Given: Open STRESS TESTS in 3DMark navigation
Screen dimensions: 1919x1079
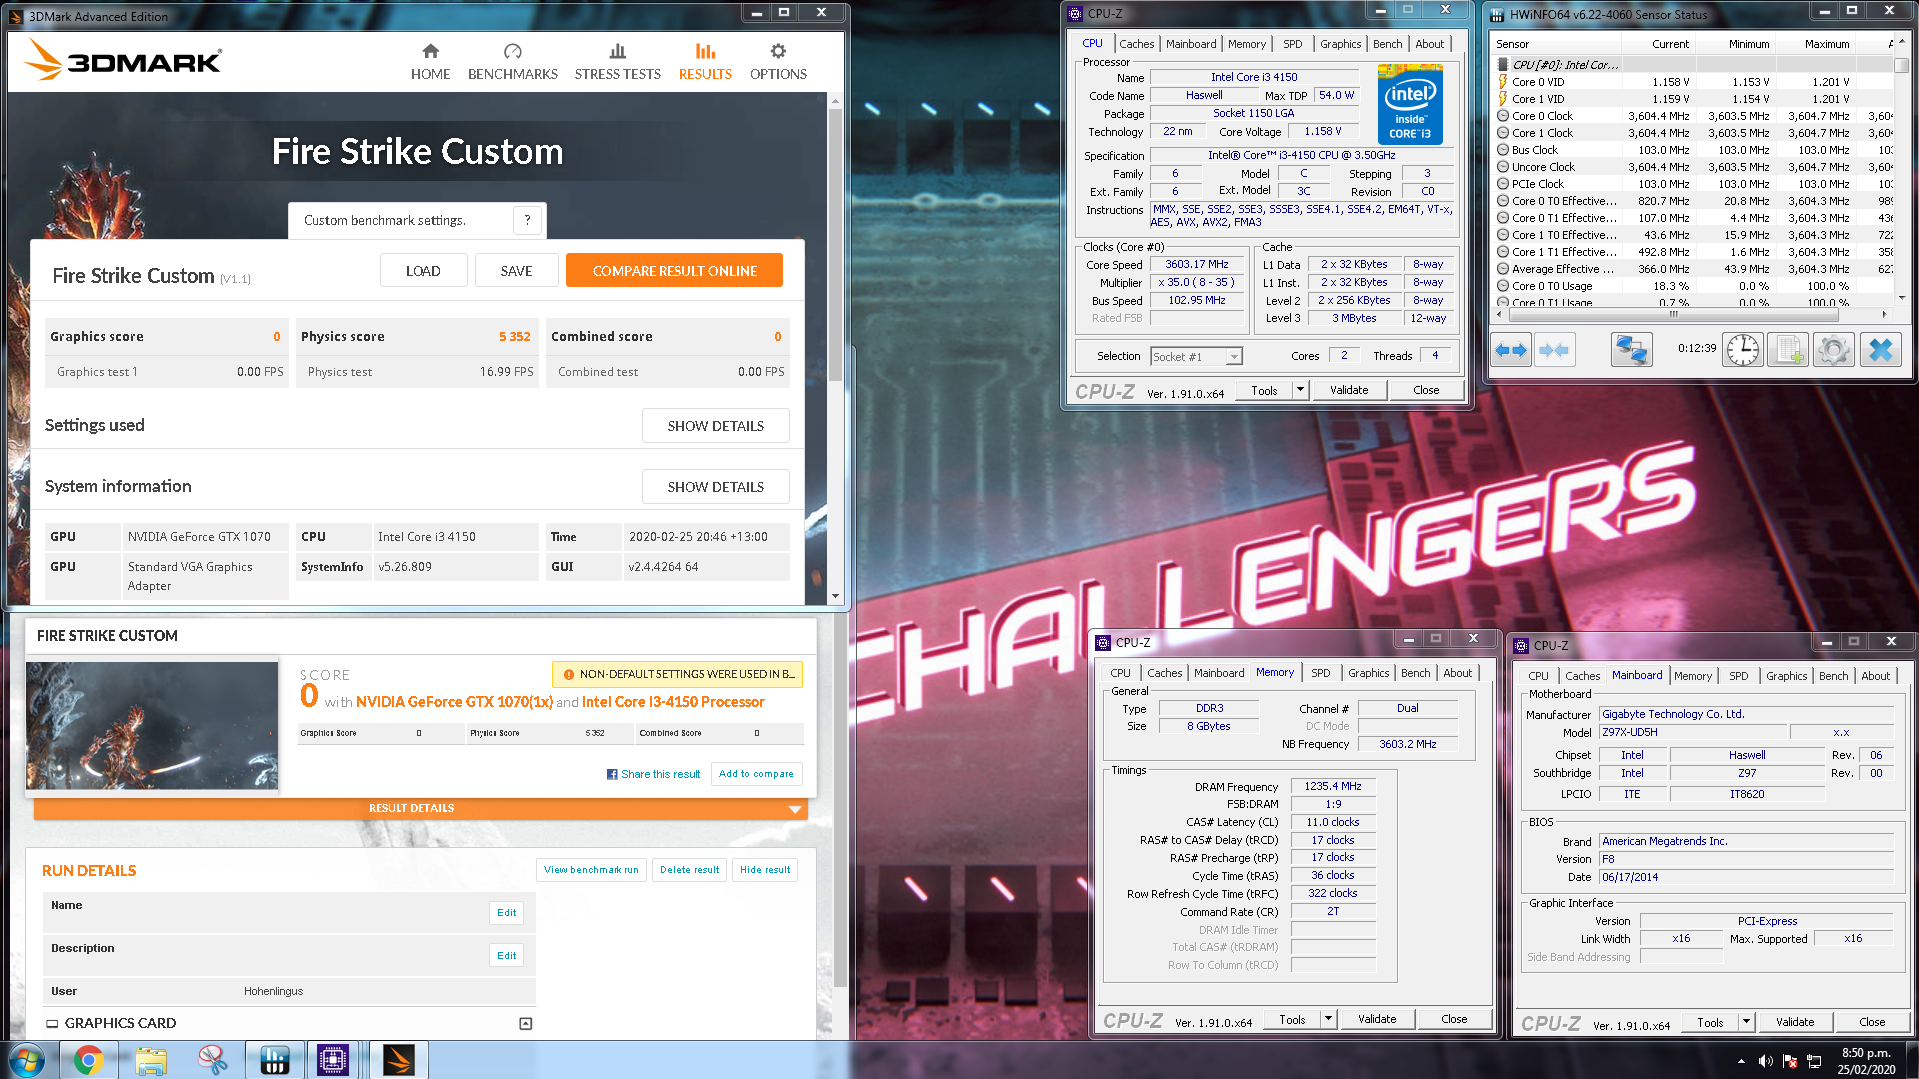Looking at the screenshot, I should point(617,62).
